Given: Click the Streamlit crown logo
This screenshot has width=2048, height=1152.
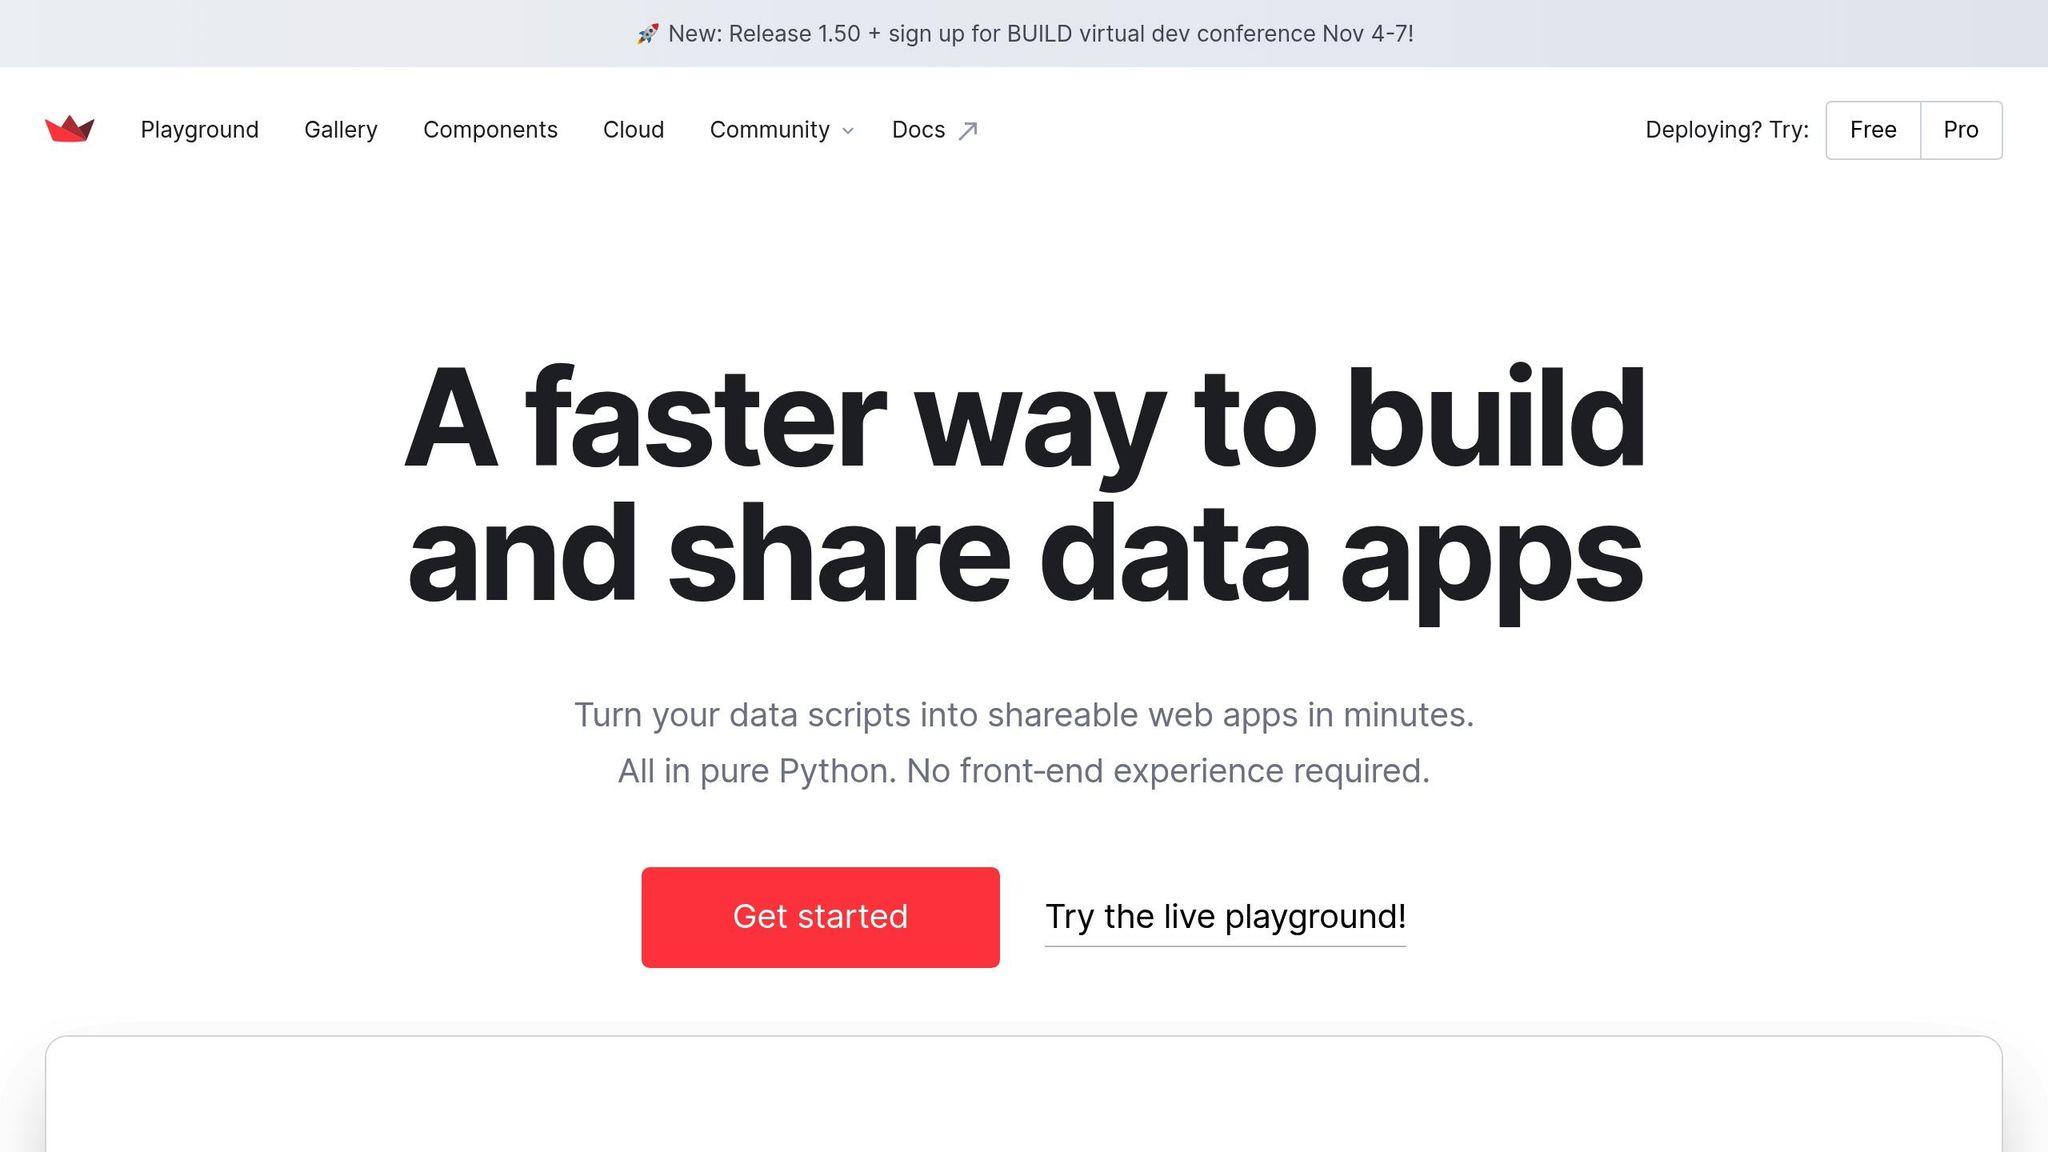Looking at the screenshot, I should point(70,130).
